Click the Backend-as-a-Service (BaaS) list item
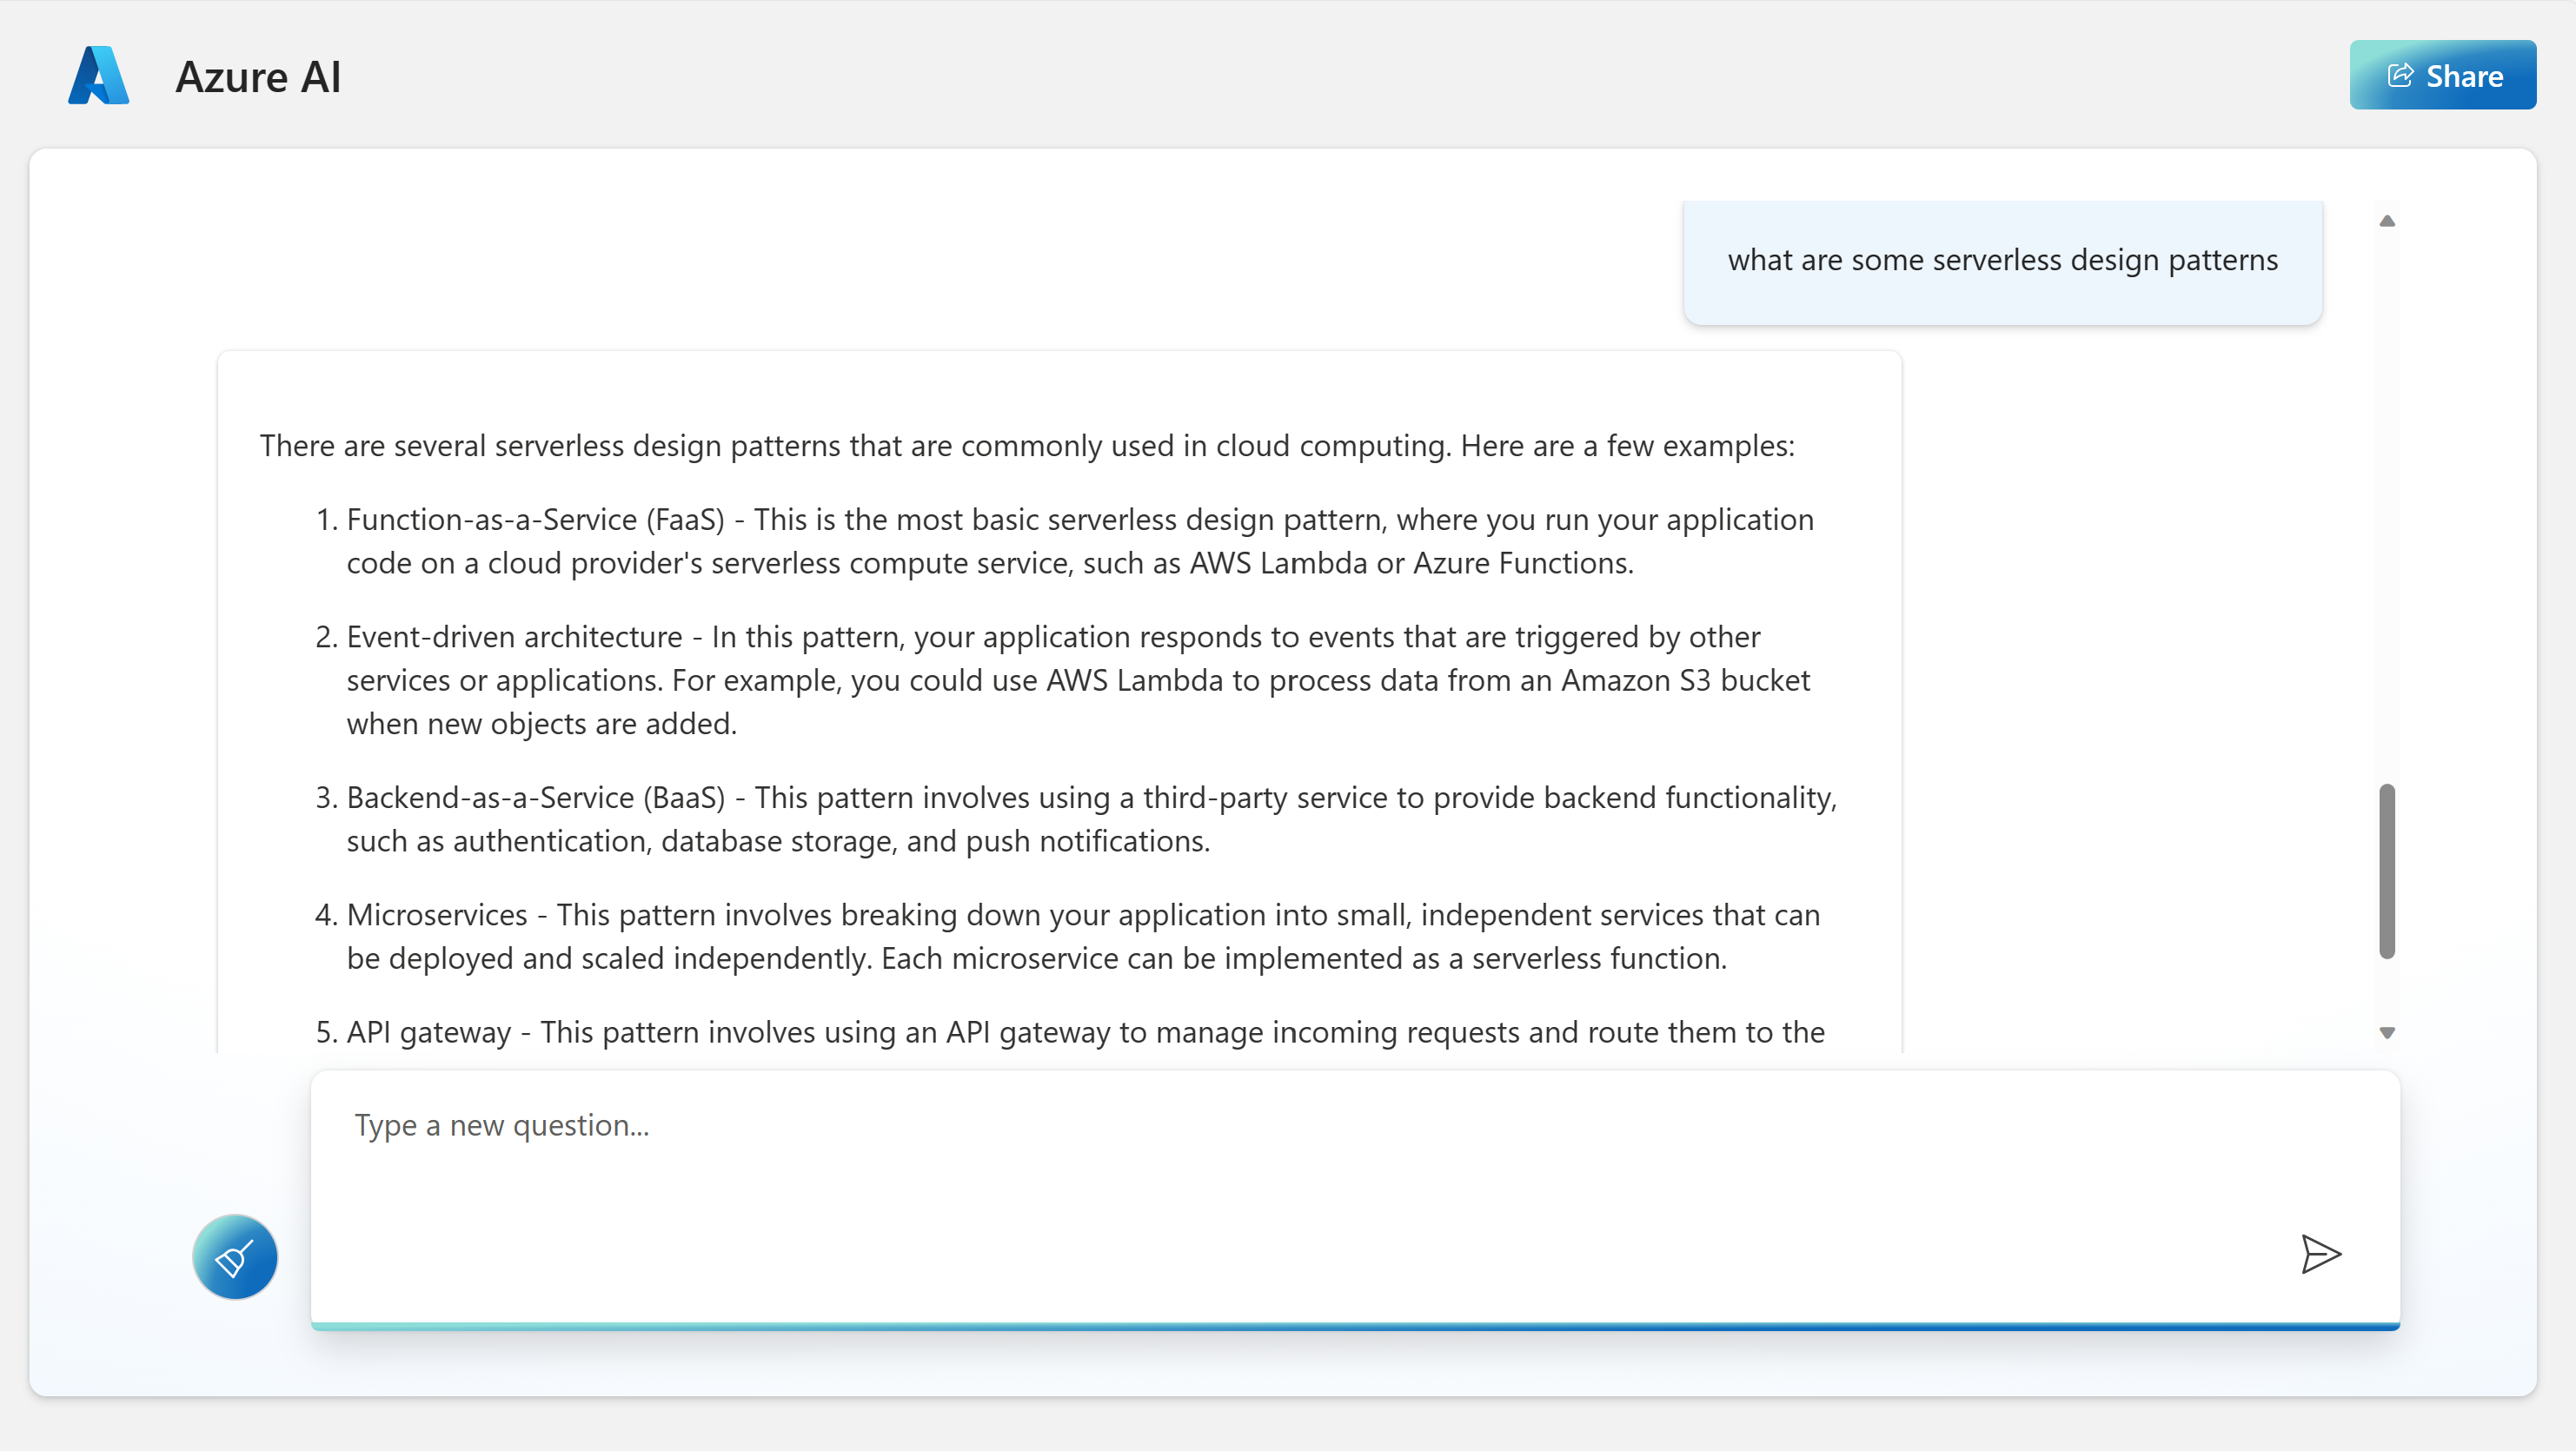This screenshot has width=2576, height=1451. click(x=1090, y=819)
